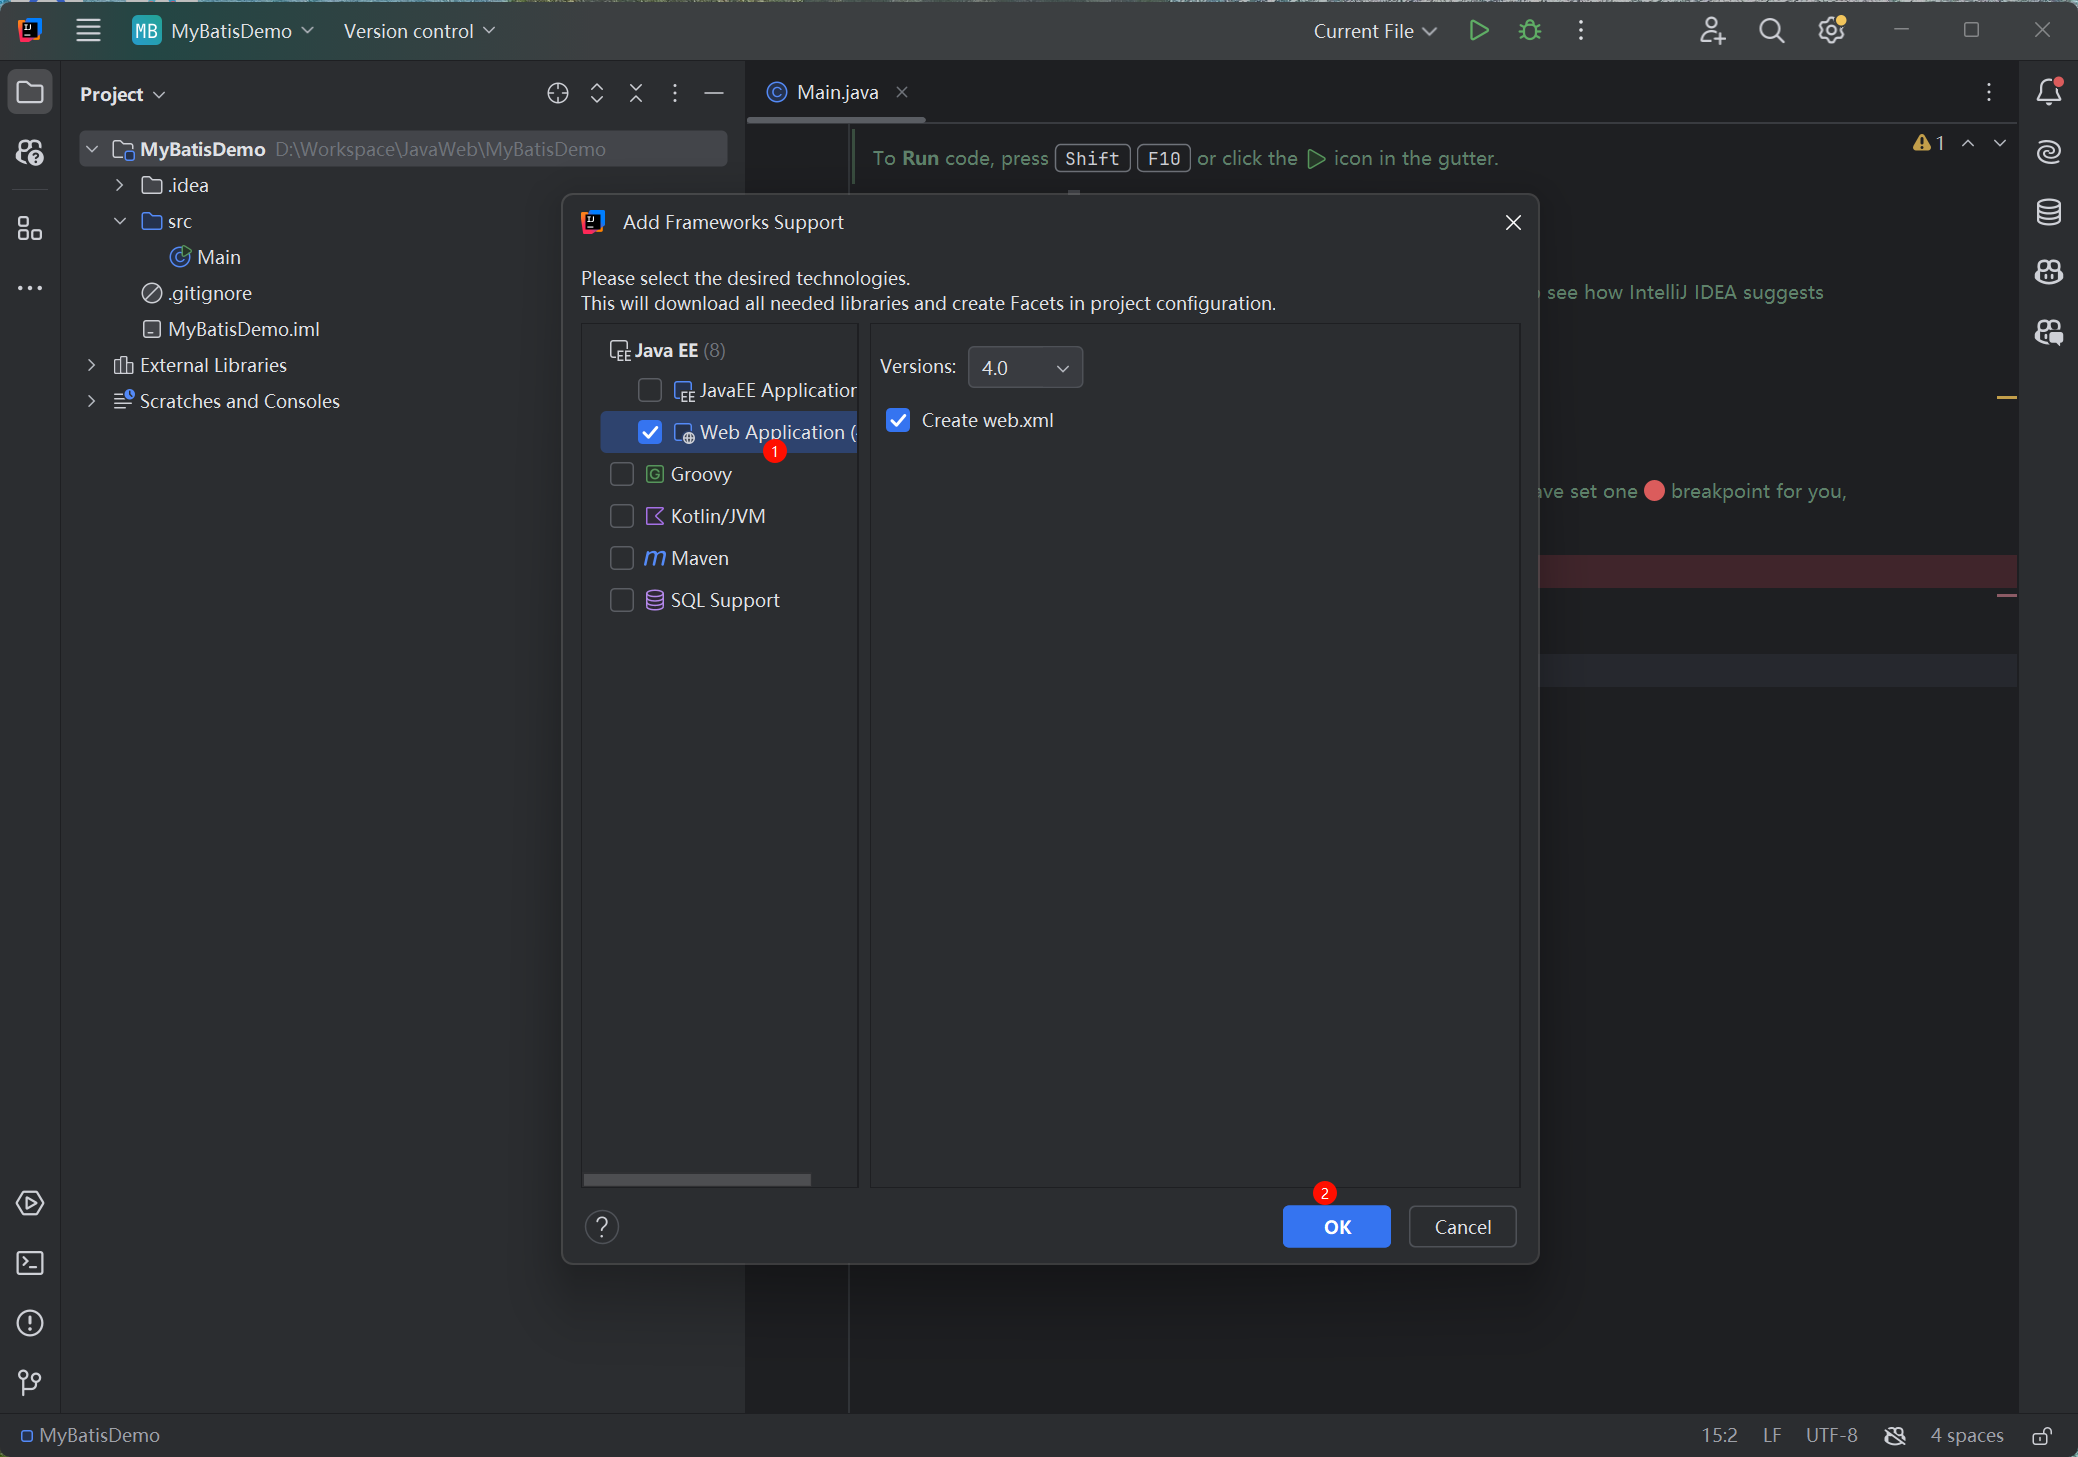
Task: Expand the External Libraries tree node
Action: [92, 365]
